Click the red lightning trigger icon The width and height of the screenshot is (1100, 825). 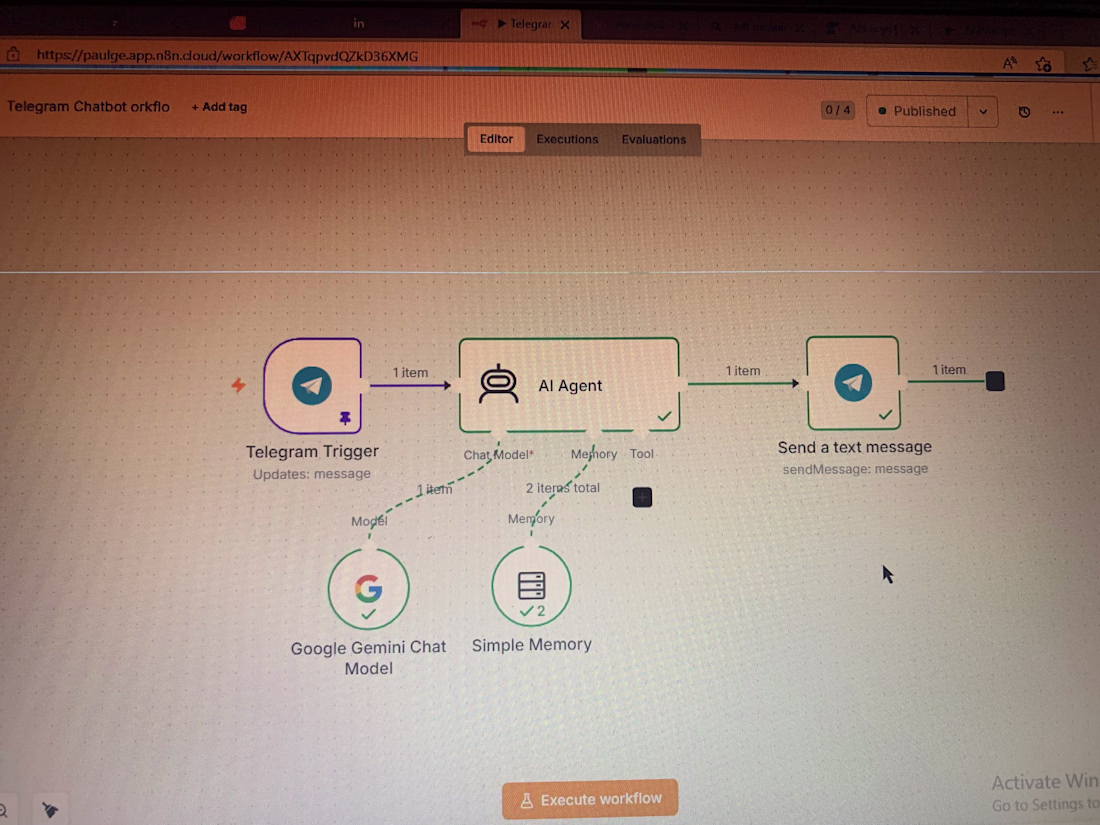239,384
